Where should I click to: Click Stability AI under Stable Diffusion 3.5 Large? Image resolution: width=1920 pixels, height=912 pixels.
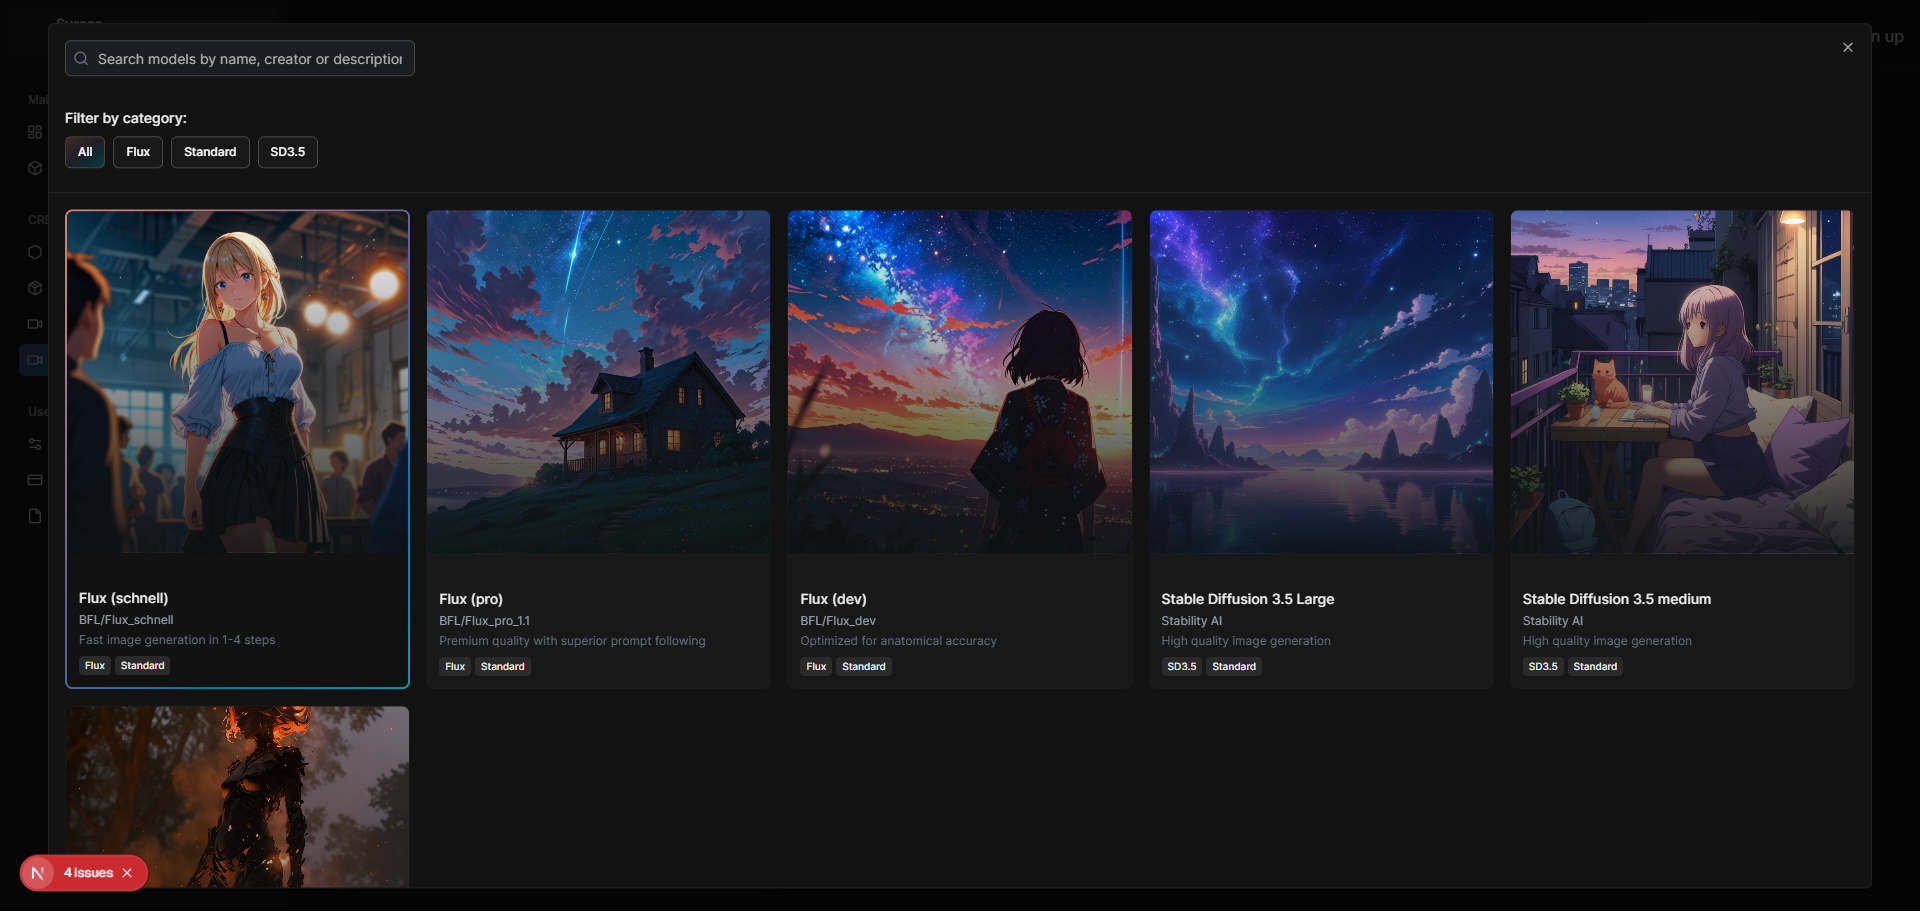tap(1191, 621)
